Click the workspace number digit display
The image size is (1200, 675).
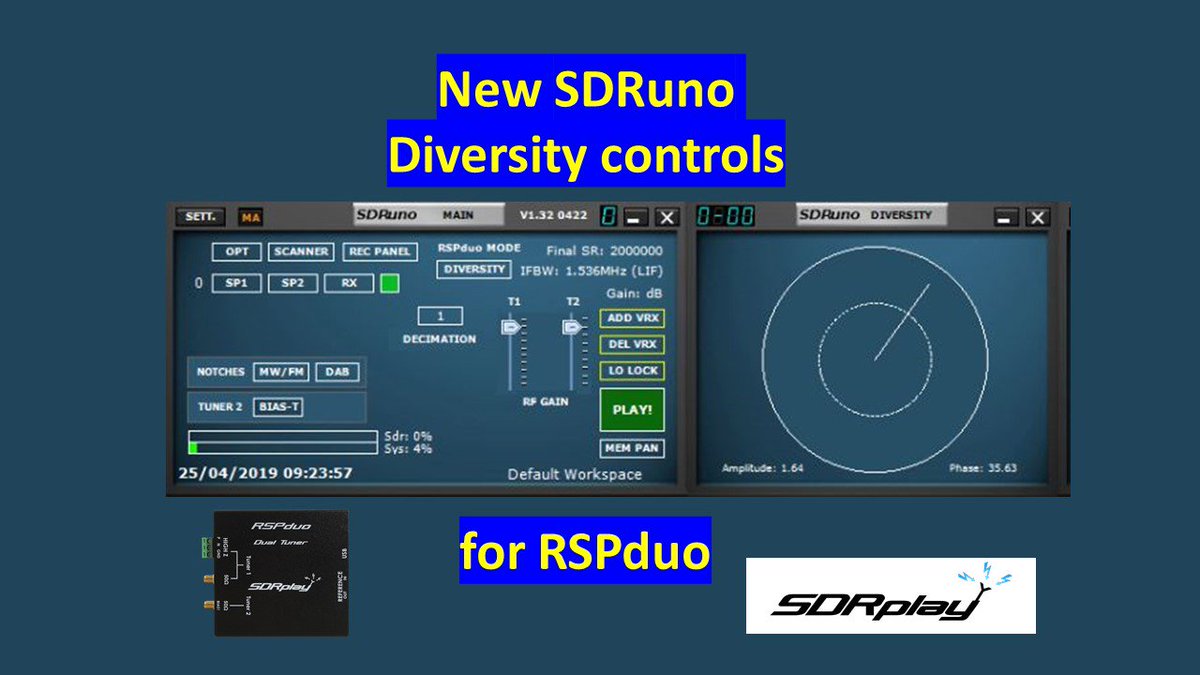pyautogui.click(x=608, y=216)
